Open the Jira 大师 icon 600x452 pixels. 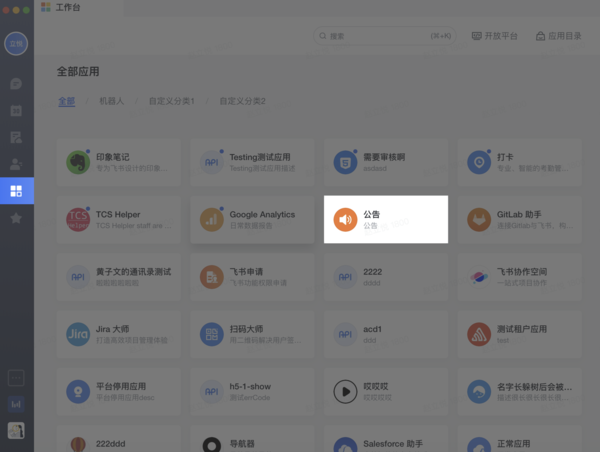78,334
